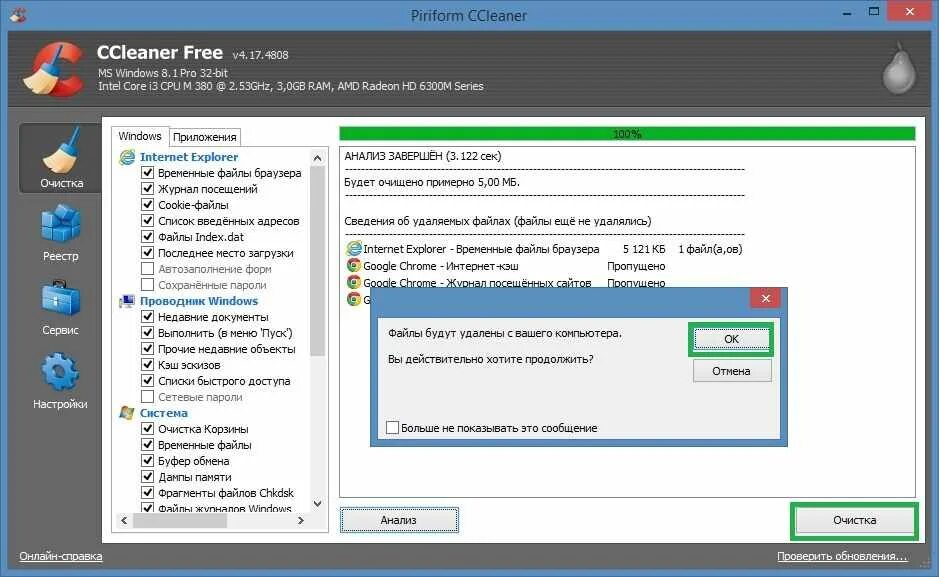
Task: Toggle Очистка Корзины checkbox
Action: click(x=147, y=429)
